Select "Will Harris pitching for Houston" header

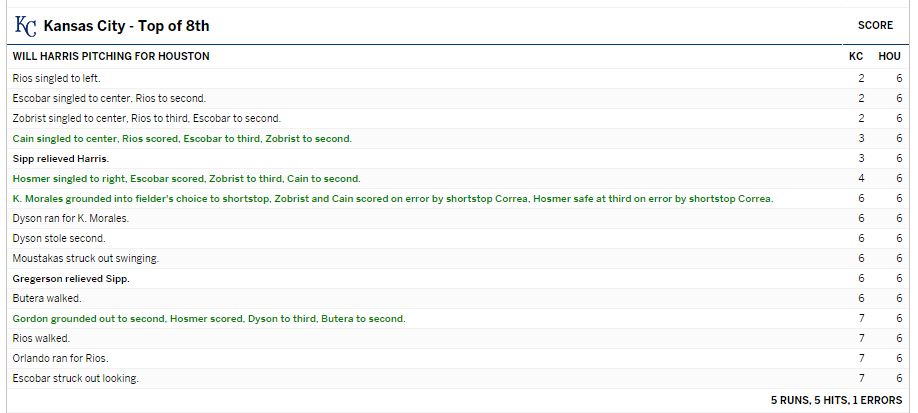pos(111,57)
